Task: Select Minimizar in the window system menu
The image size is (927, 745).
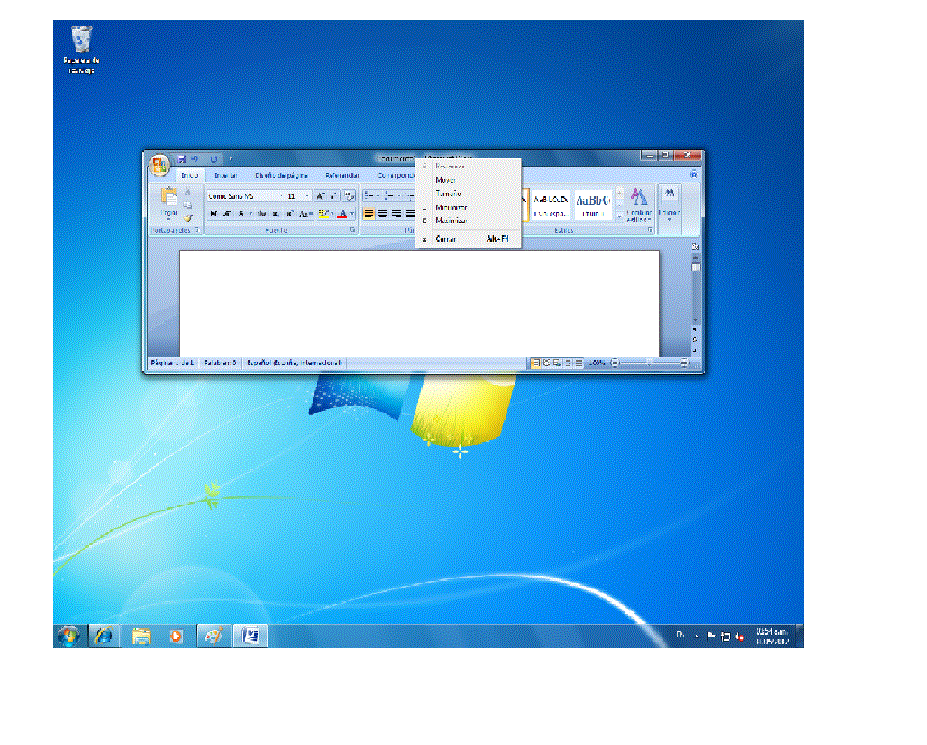Action: tap(450, 207)
